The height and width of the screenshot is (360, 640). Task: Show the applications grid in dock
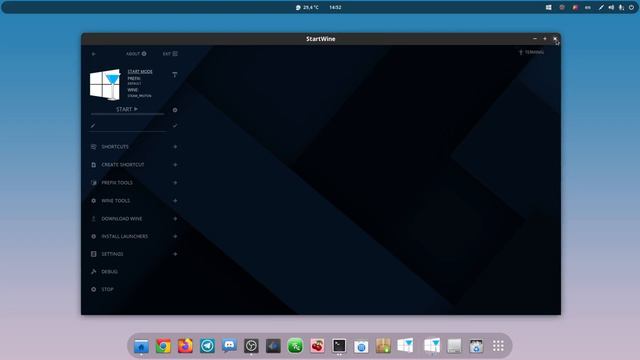(498, 346)
